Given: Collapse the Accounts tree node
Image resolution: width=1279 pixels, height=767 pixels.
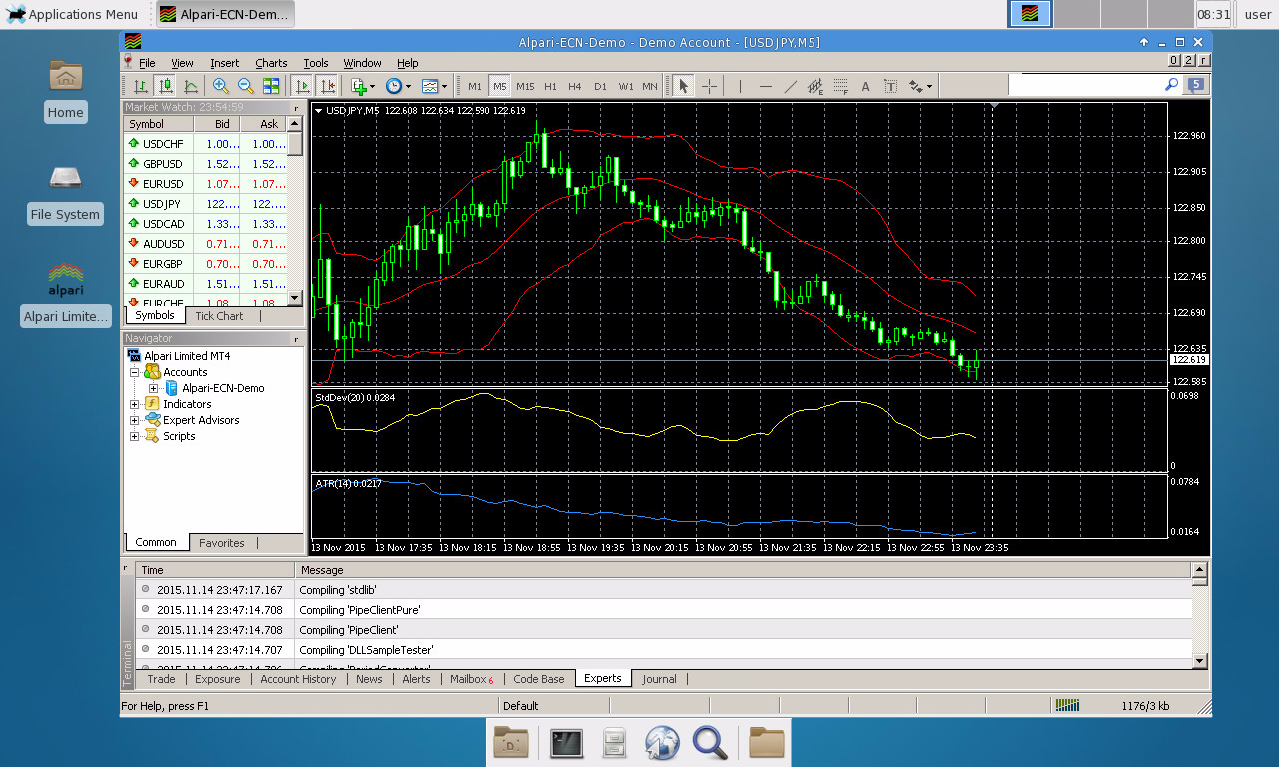Looking at the screenshot, I should coord(134,372).
